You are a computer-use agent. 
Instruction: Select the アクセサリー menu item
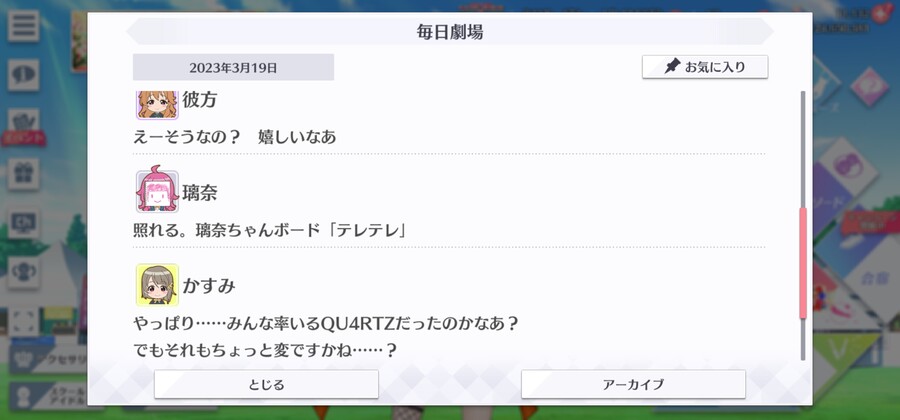pyautogui.click(x=48, y=360)
